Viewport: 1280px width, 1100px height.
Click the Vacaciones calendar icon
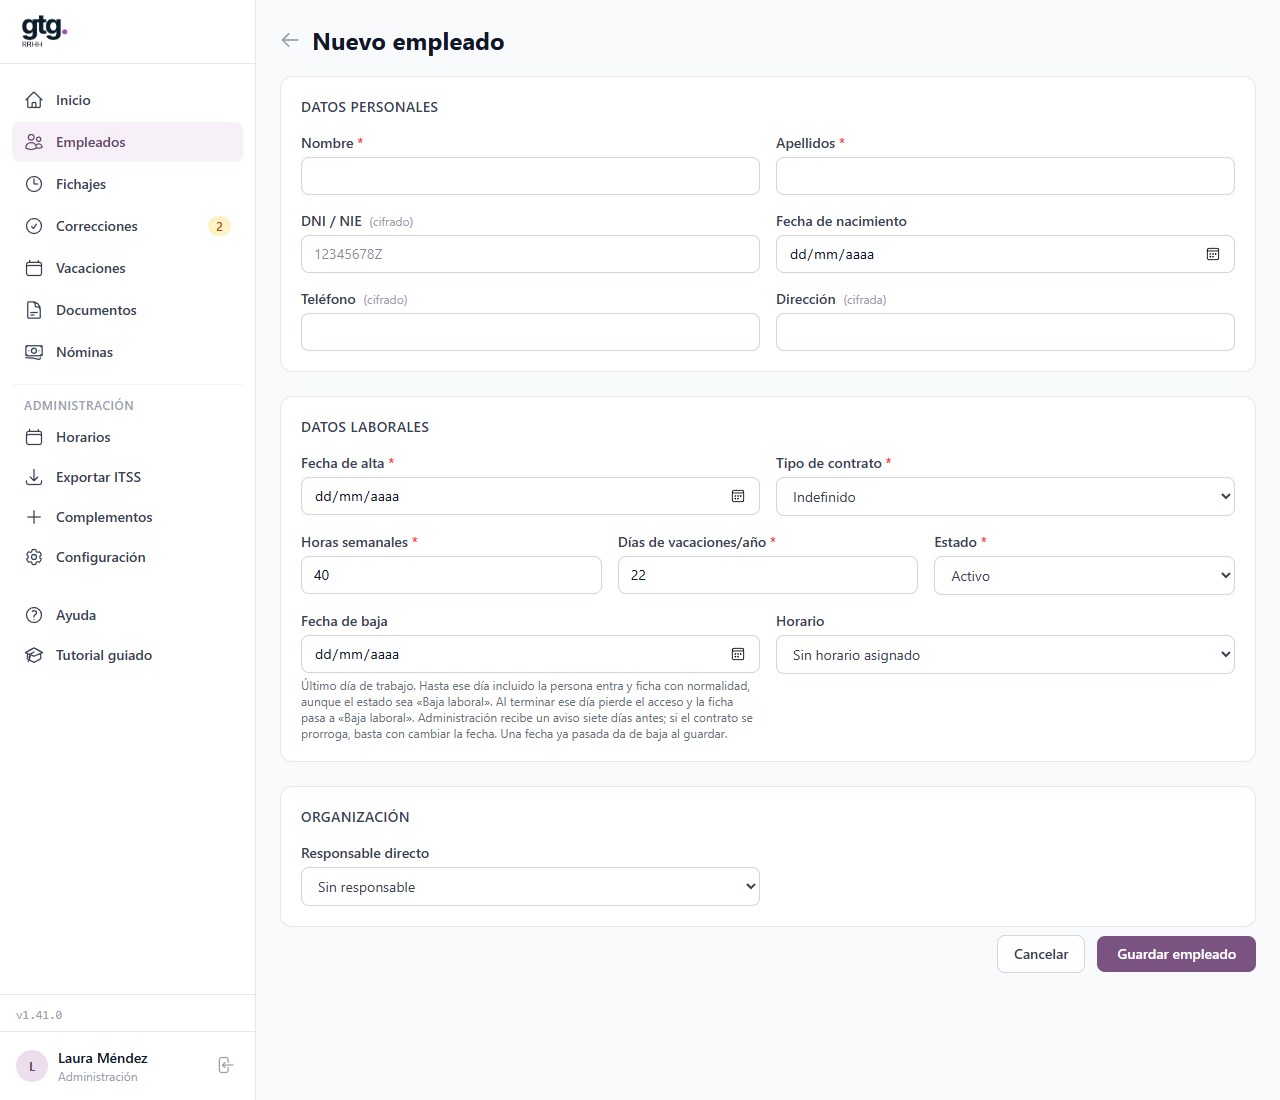[x=34, y=268]
